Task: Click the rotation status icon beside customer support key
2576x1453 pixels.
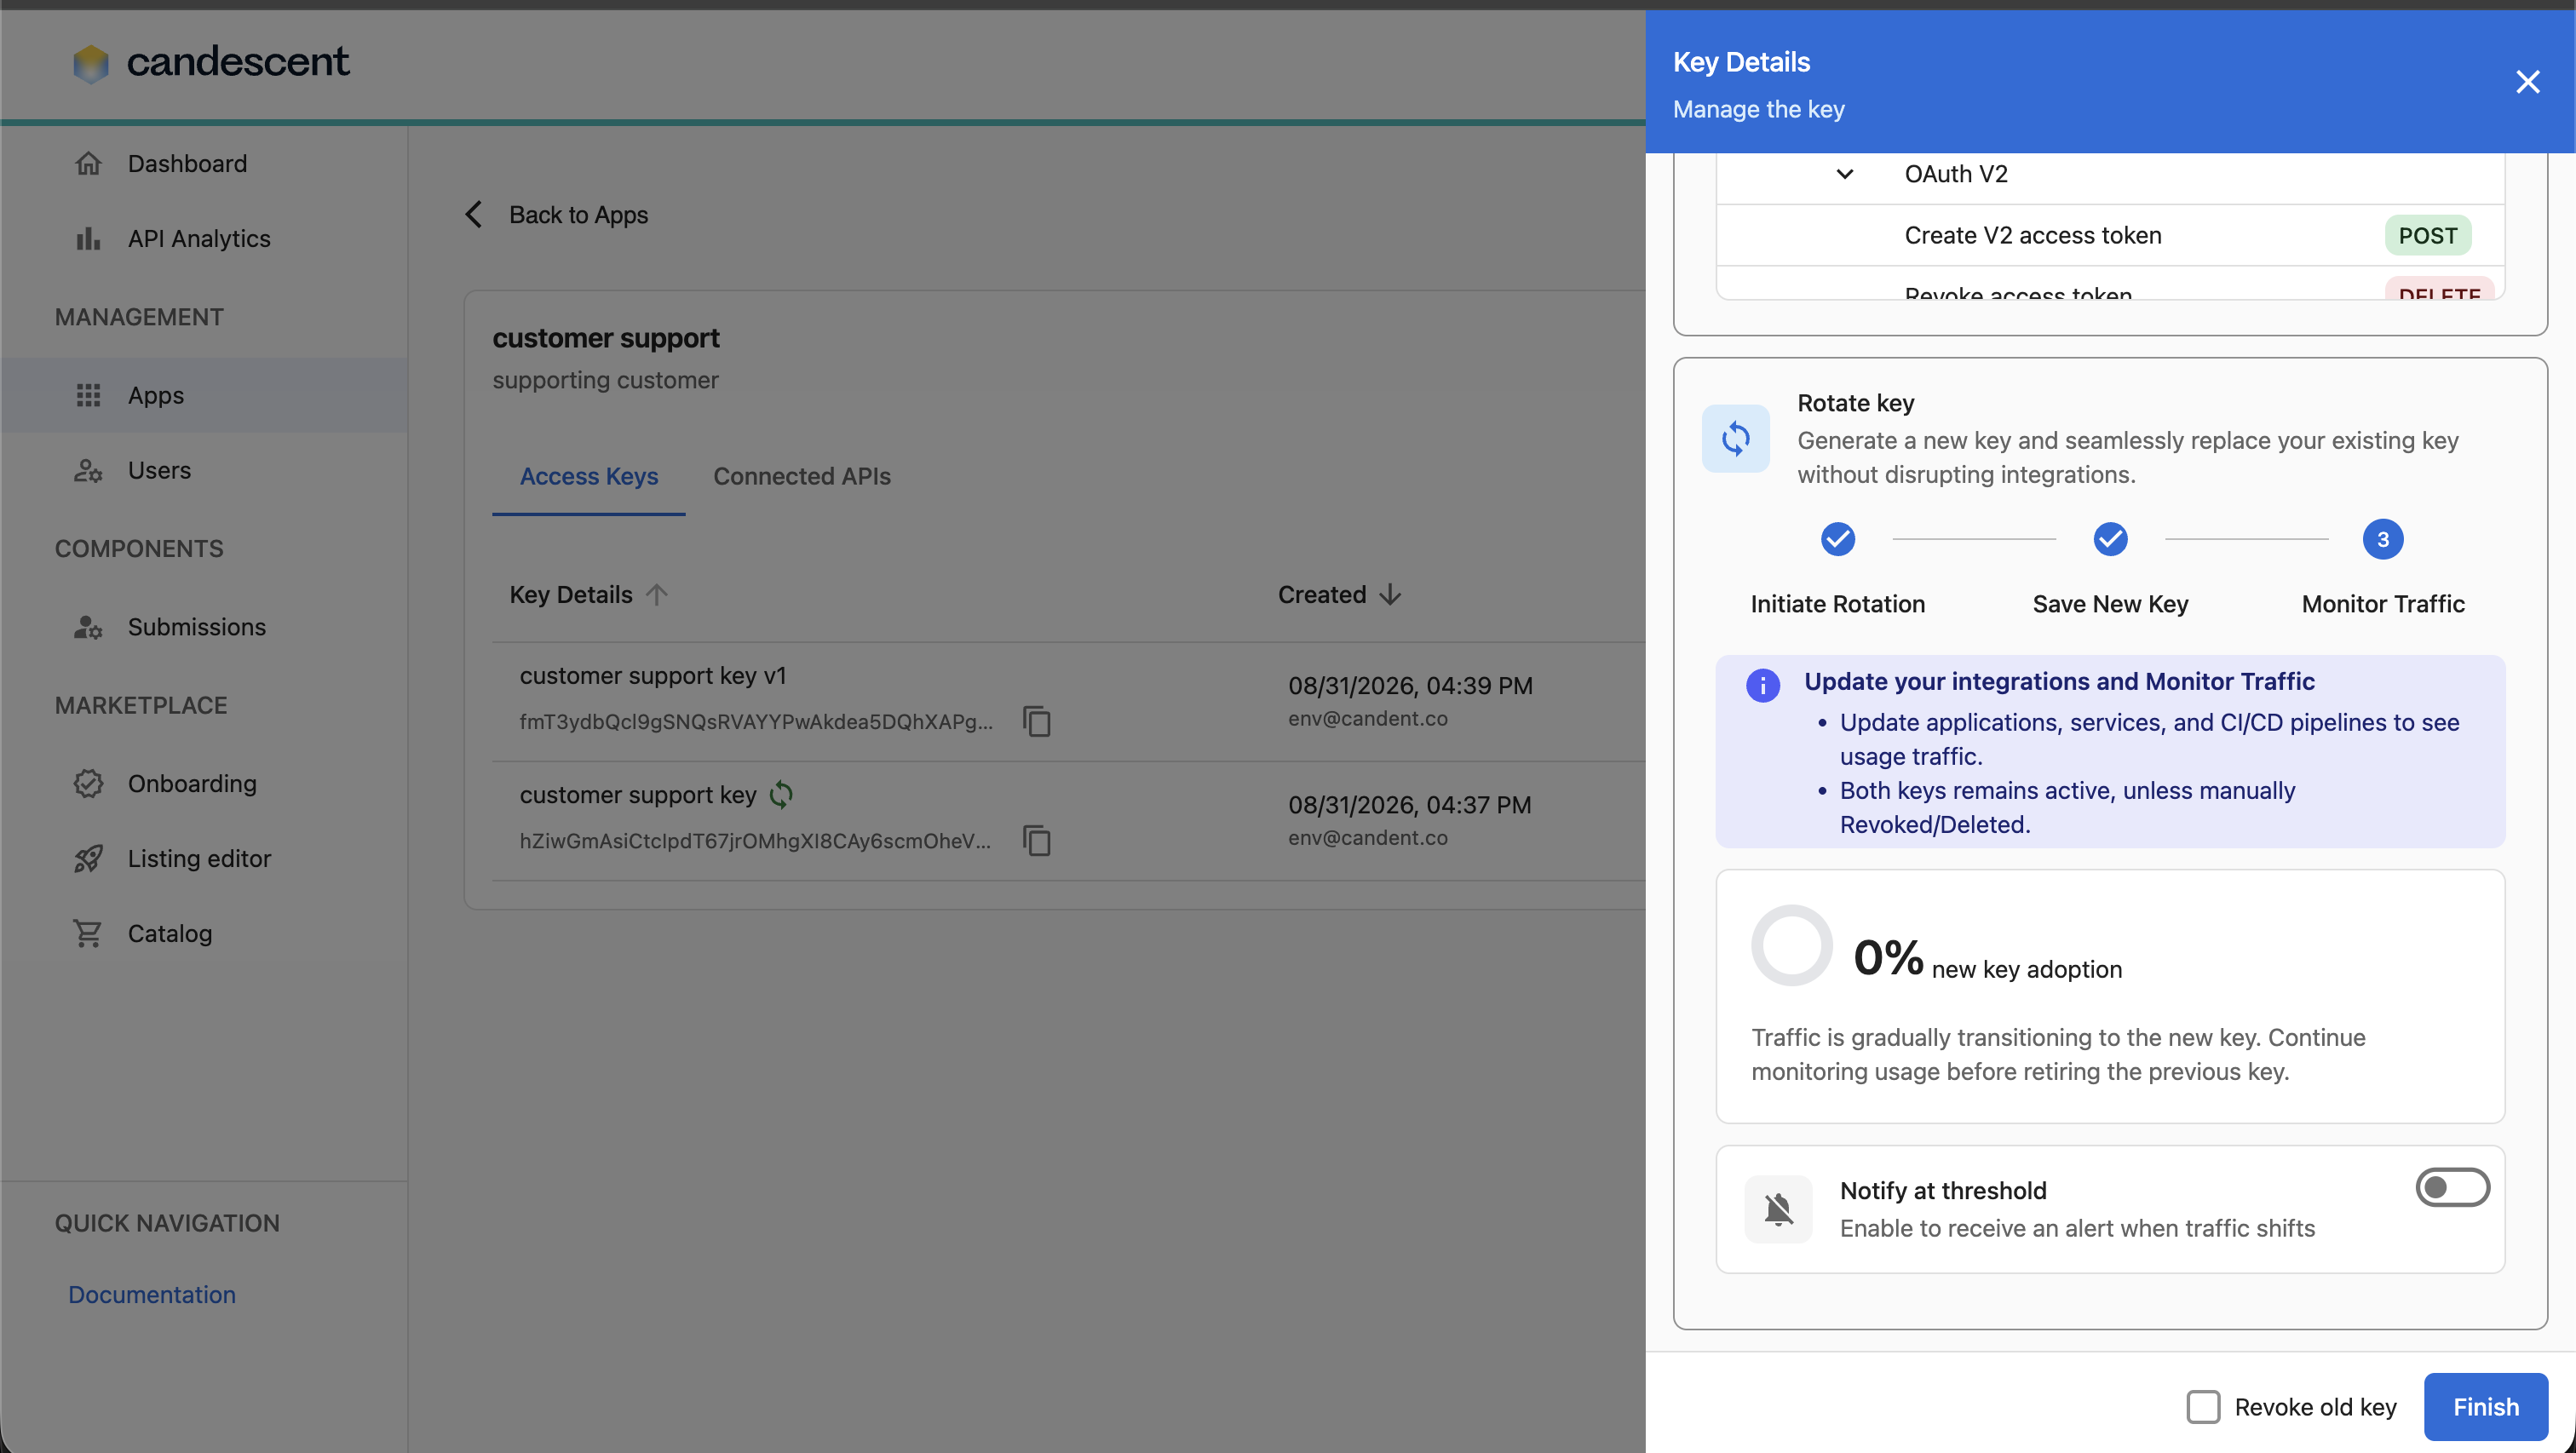Action: pos(781,794)
